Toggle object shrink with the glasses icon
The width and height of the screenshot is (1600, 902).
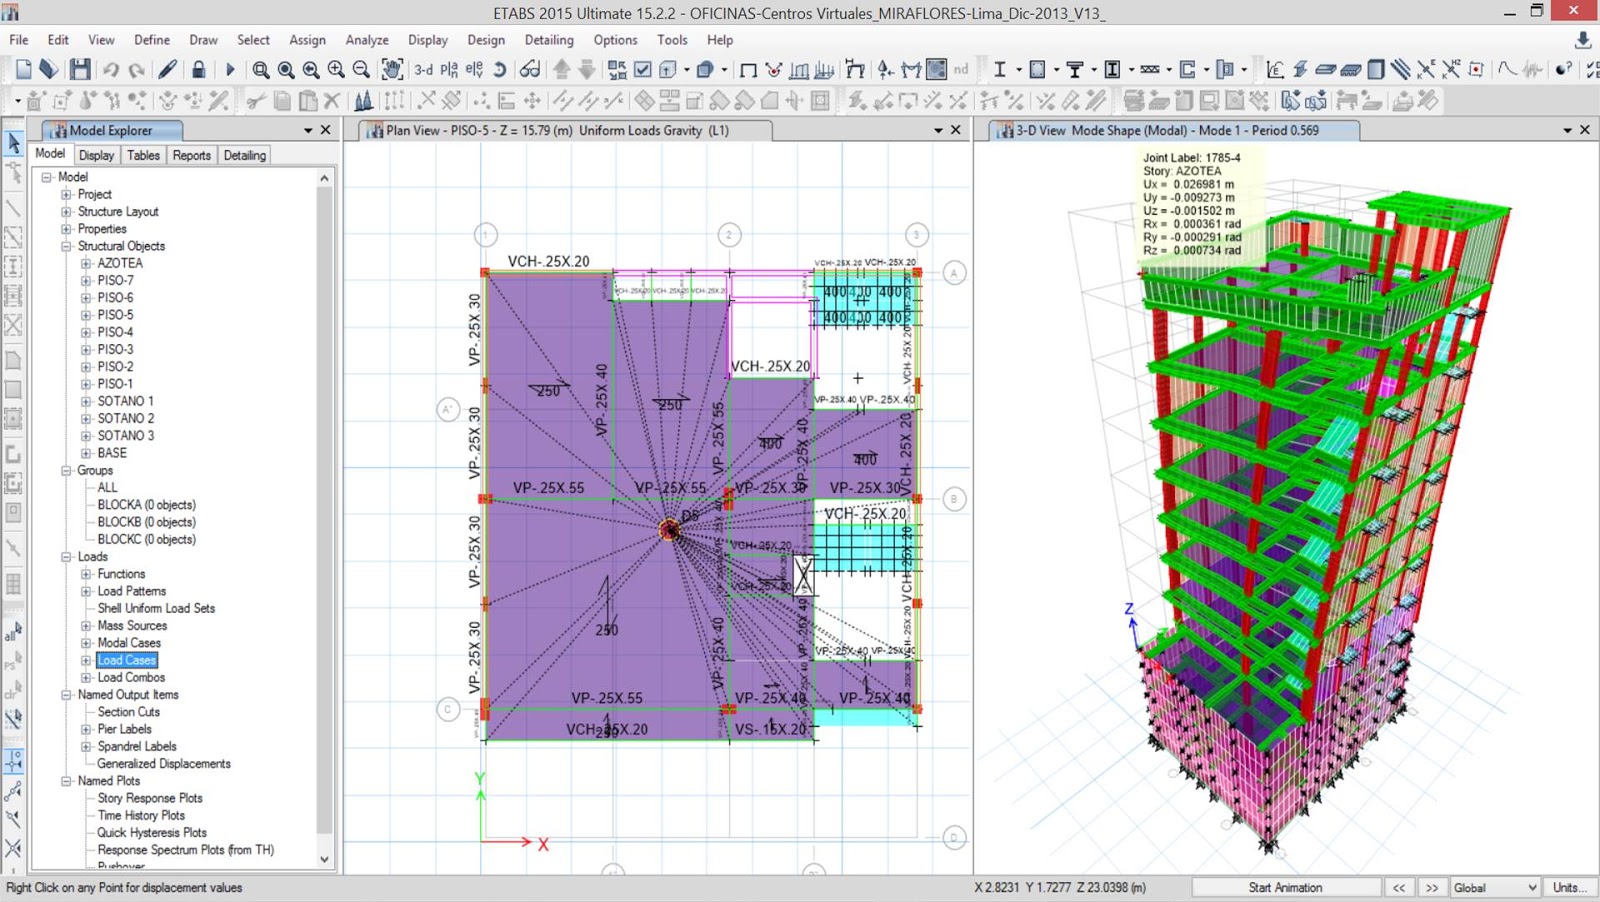tap(528, 69)
